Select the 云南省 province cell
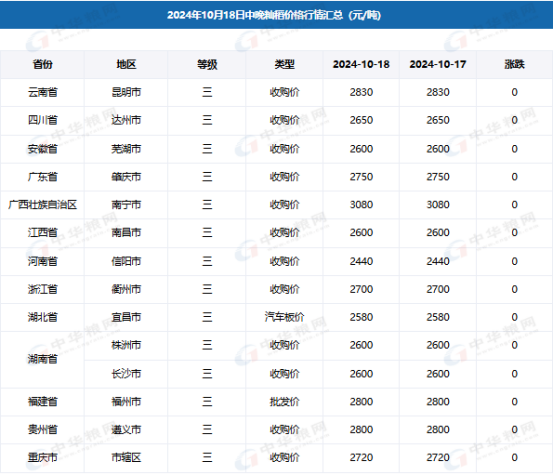 pos(42,92)
